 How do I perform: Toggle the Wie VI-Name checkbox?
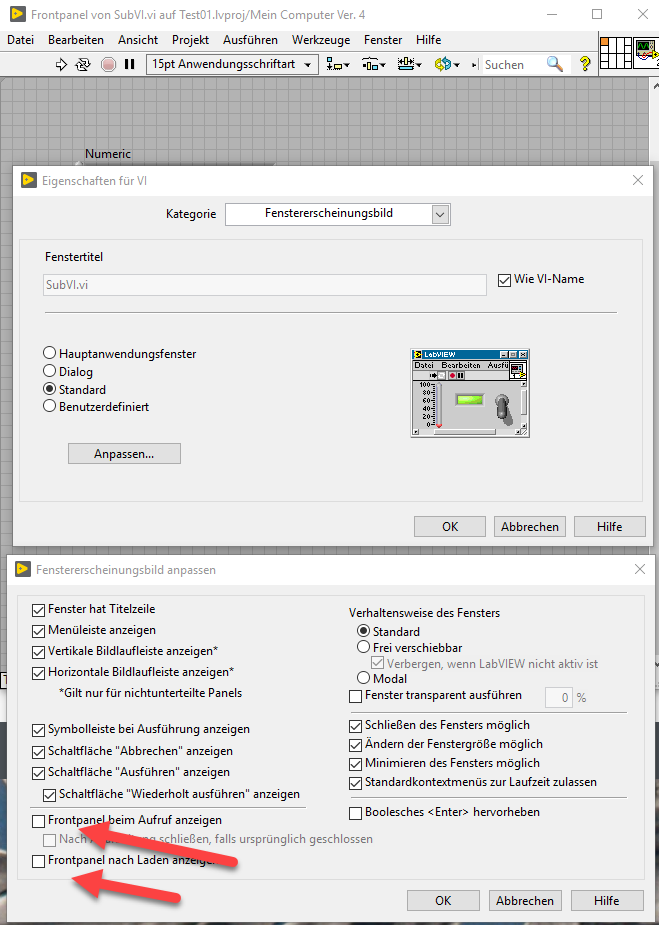503,280
